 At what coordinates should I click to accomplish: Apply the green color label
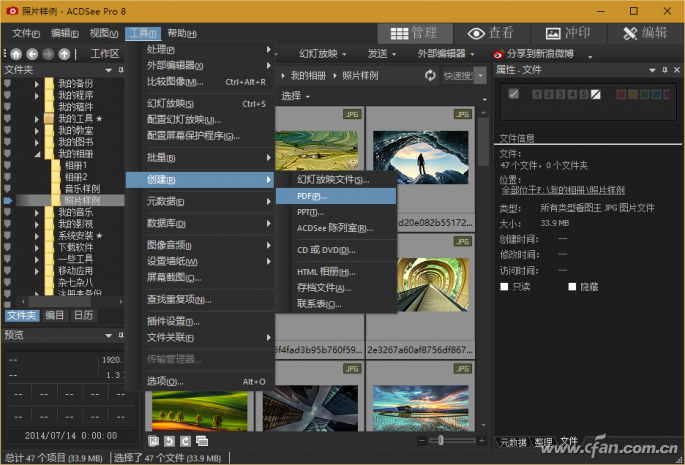click(x=644, y=94)
